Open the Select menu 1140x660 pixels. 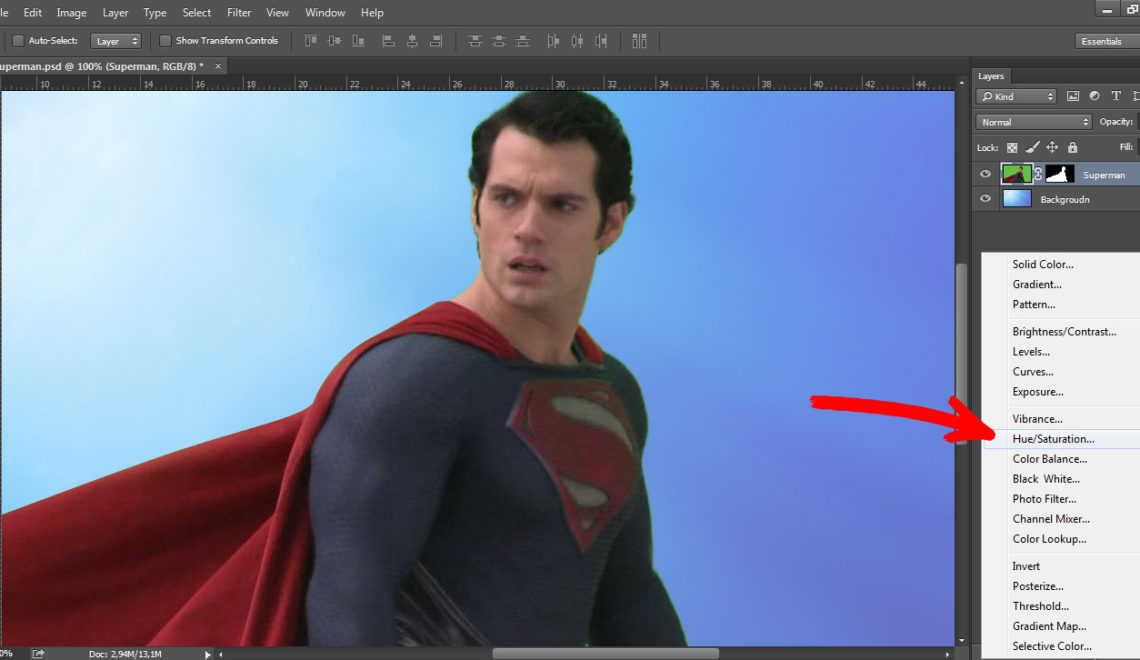(196, 12)
